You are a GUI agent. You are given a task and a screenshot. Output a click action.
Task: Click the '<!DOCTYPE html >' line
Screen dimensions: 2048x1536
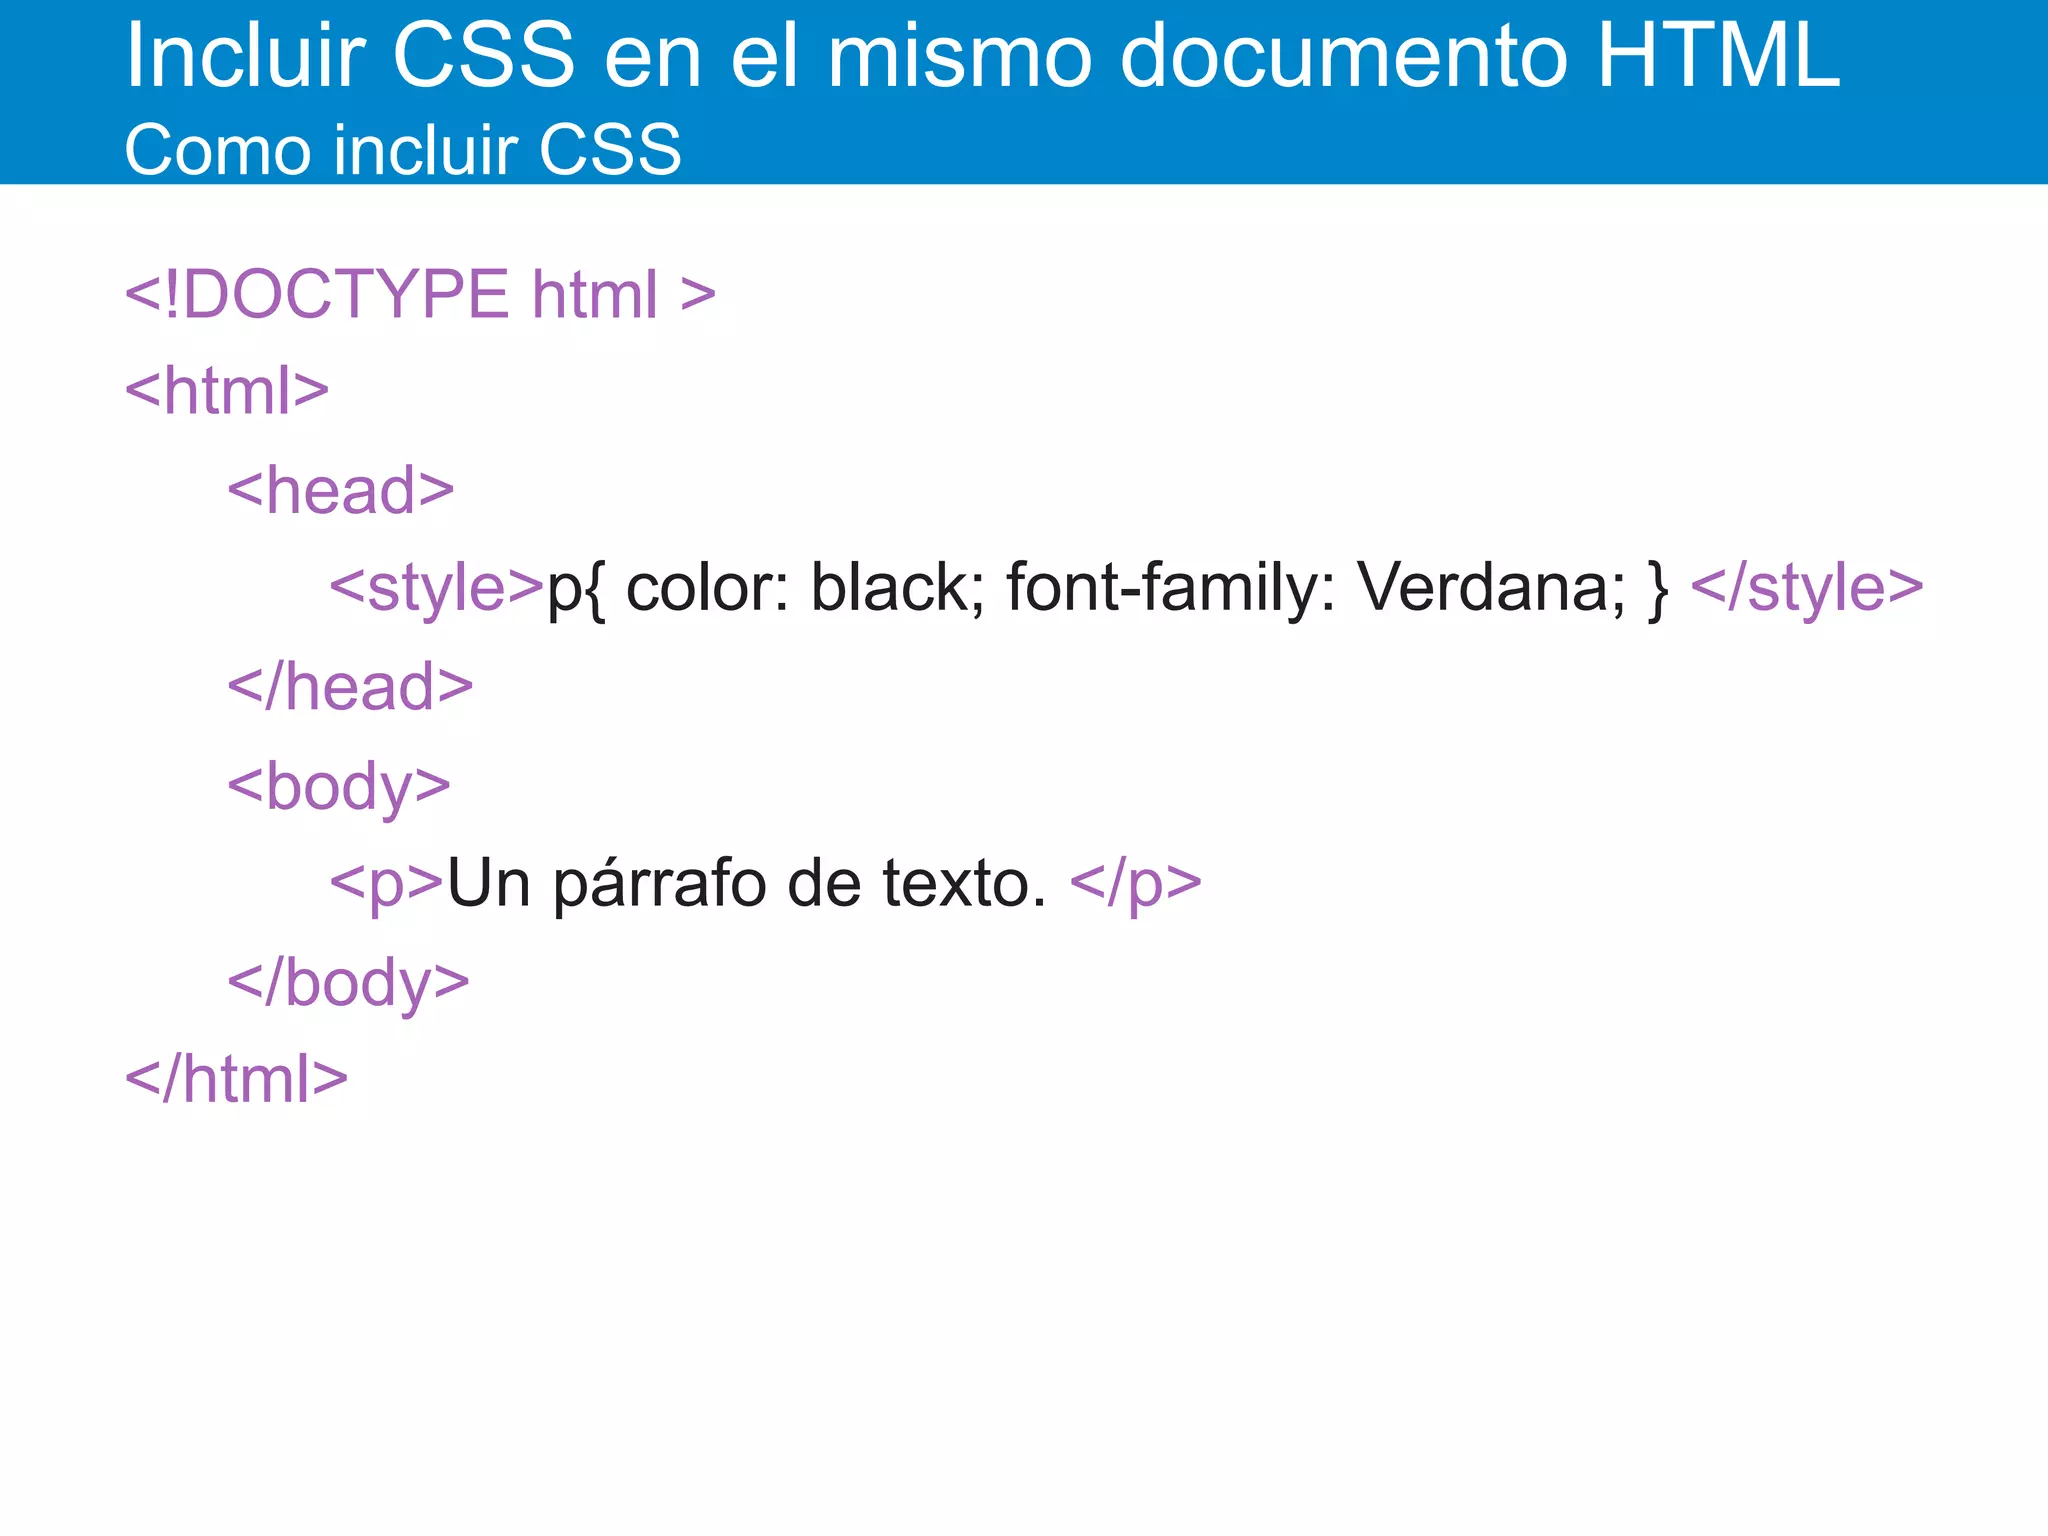tap(421, 294)
